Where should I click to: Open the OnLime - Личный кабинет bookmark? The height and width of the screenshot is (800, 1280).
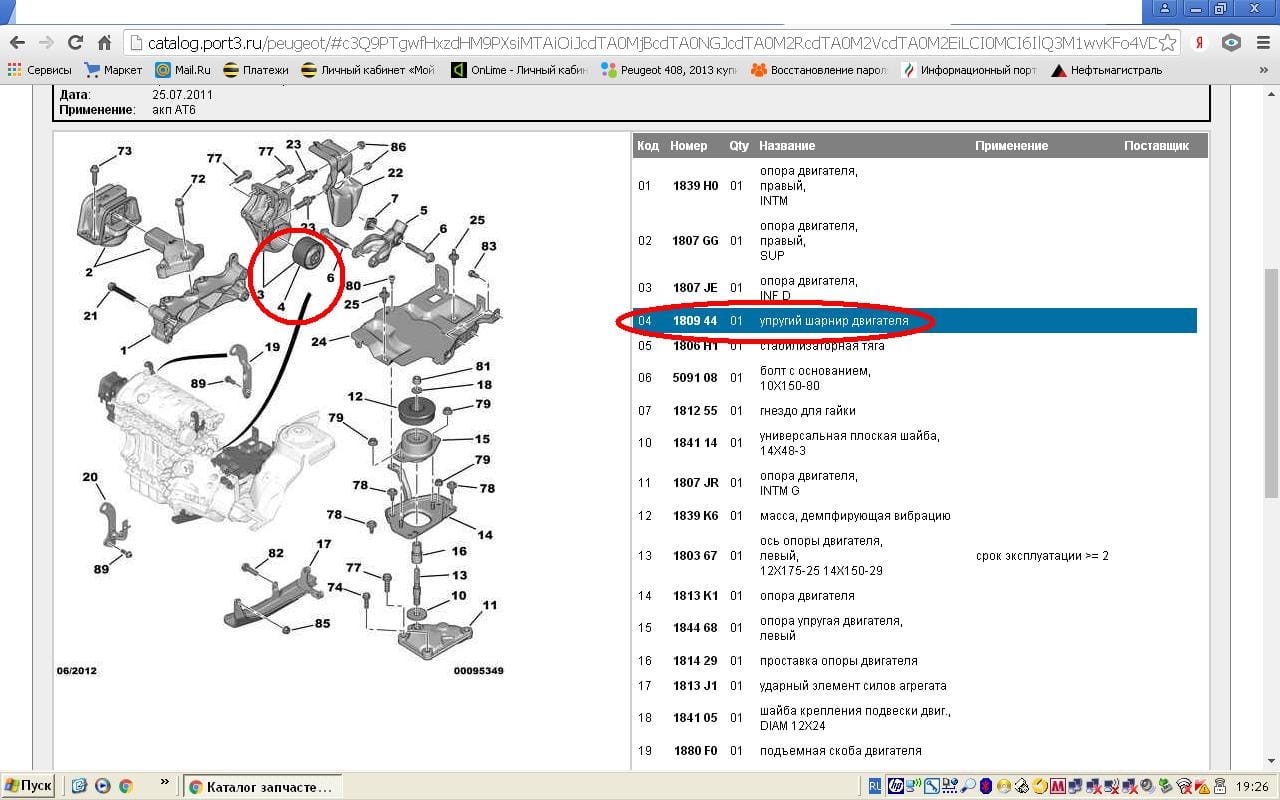coord(520,70)
